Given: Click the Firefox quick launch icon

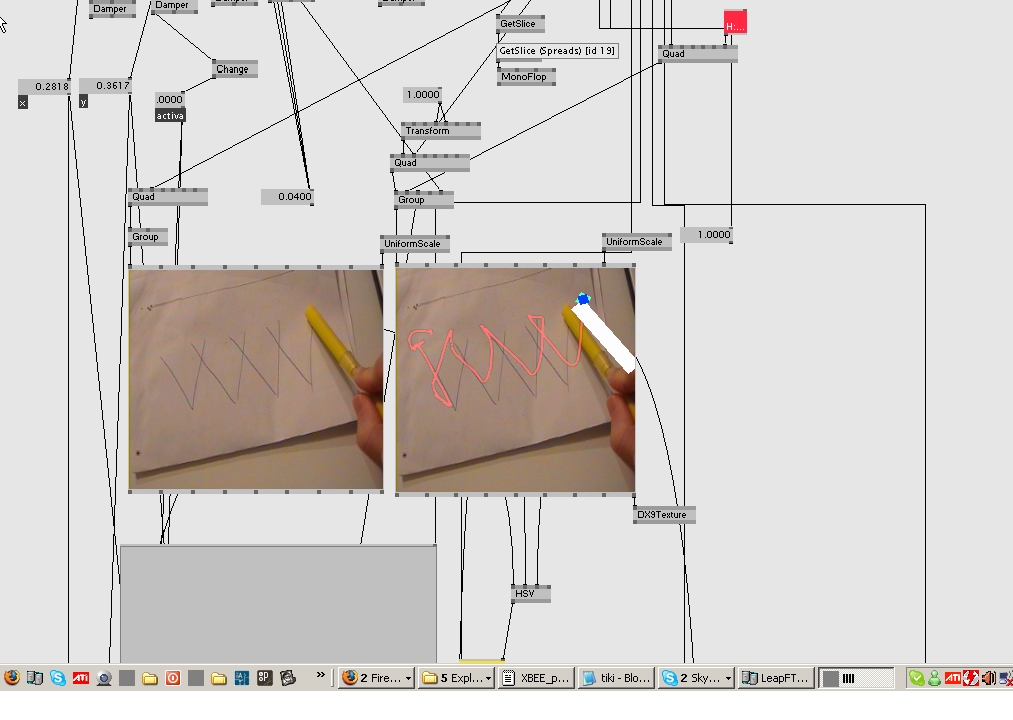Looking at the screenshot, I should (x=12, y=678).
